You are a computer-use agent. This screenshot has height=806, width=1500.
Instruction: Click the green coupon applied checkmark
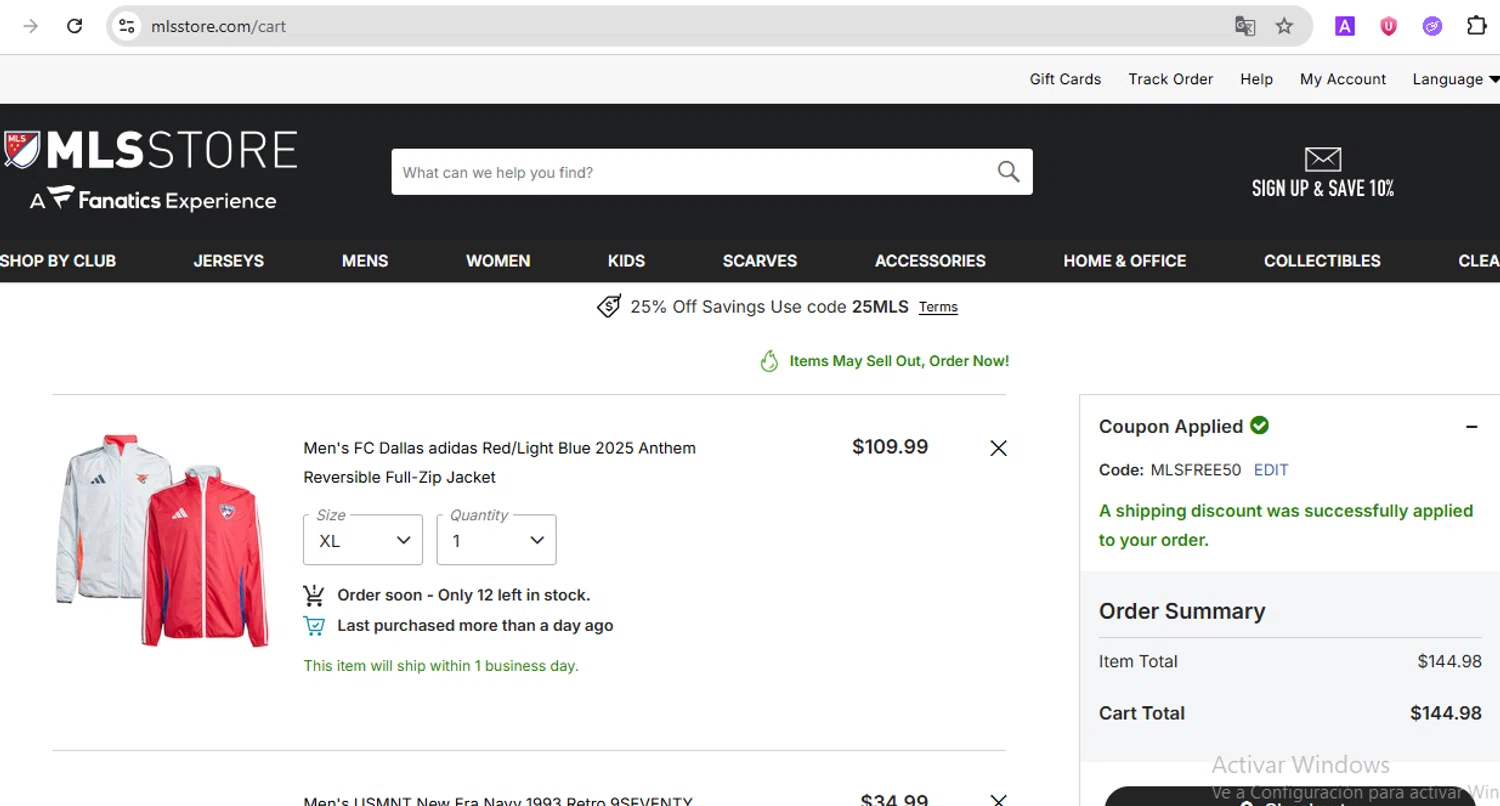[1260, 425]
